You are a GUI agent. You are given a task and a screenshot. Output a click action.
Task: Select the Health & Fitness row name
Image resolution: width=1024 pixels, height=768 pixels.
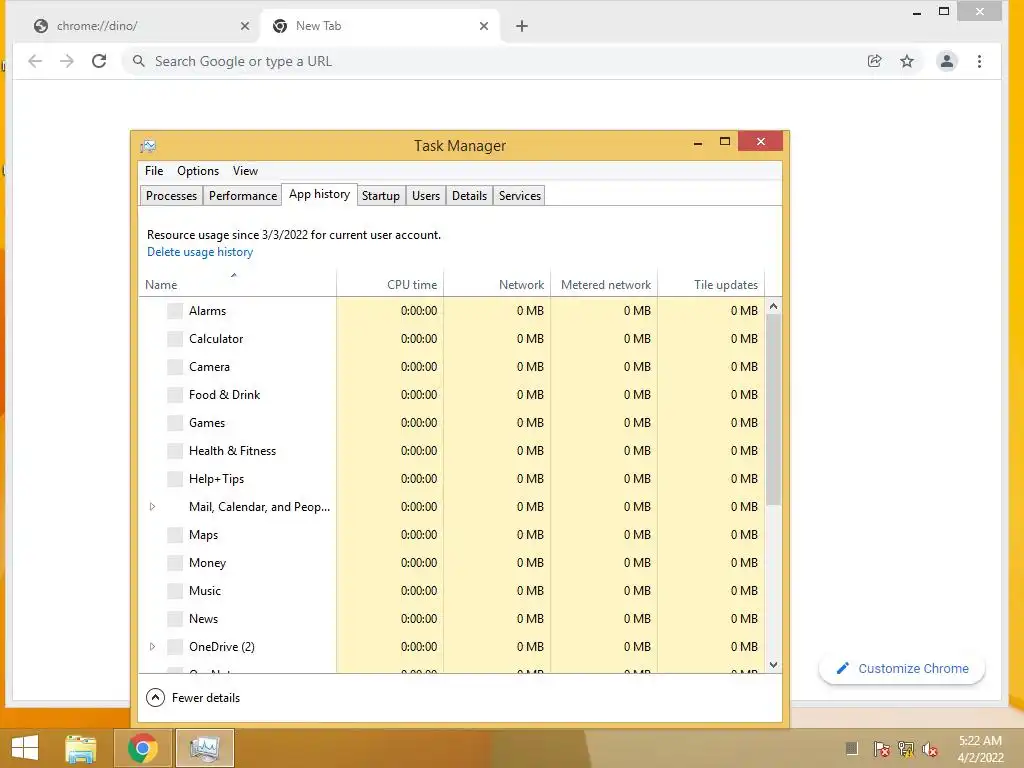pyautogui.click(x=232, y=451)
